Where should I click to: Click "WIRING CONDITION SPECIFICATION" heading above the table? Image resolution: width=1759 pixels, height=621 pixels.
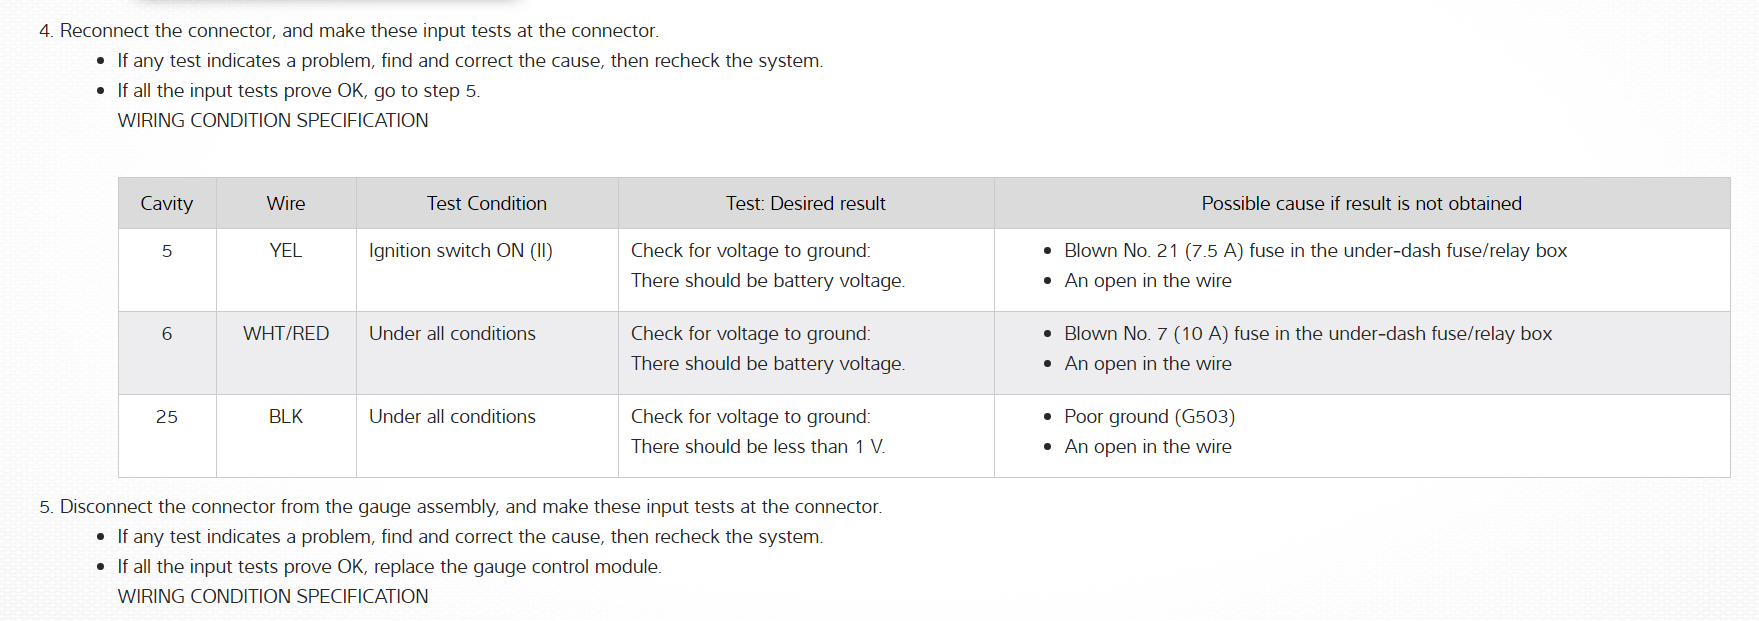coord(273,121)
